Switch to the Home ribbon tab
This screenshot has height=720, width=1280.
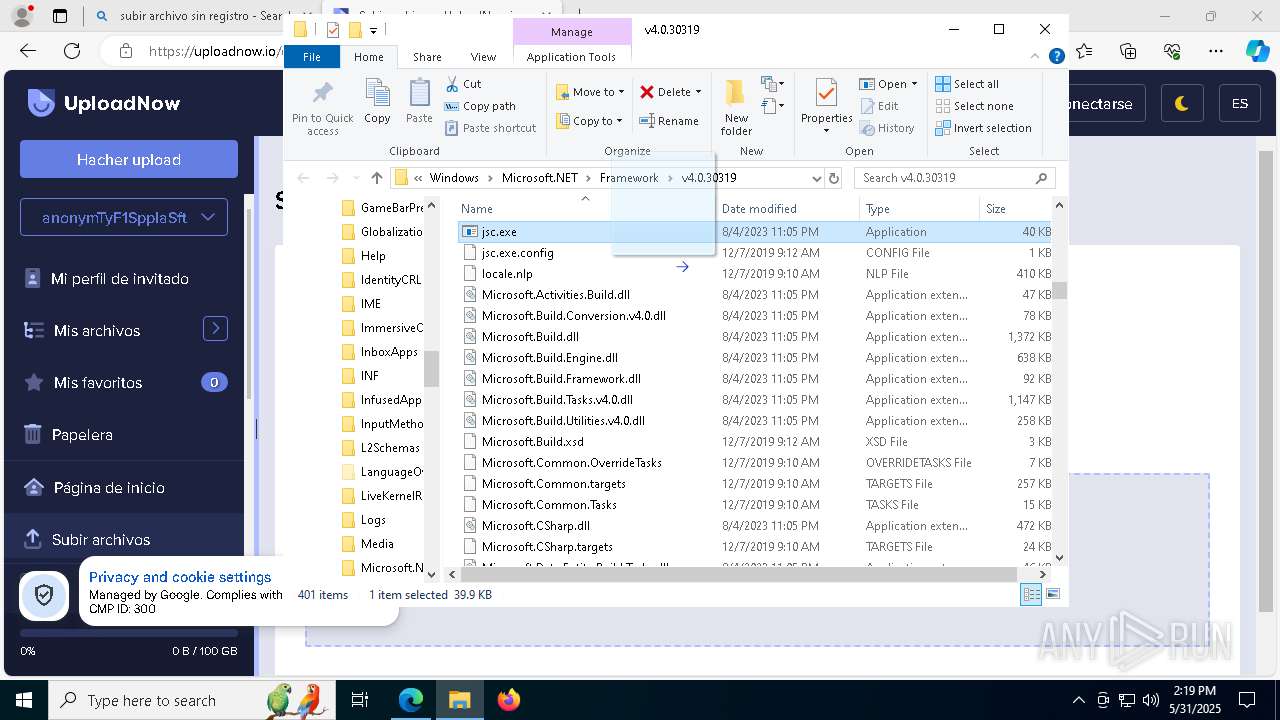(368, 57)
